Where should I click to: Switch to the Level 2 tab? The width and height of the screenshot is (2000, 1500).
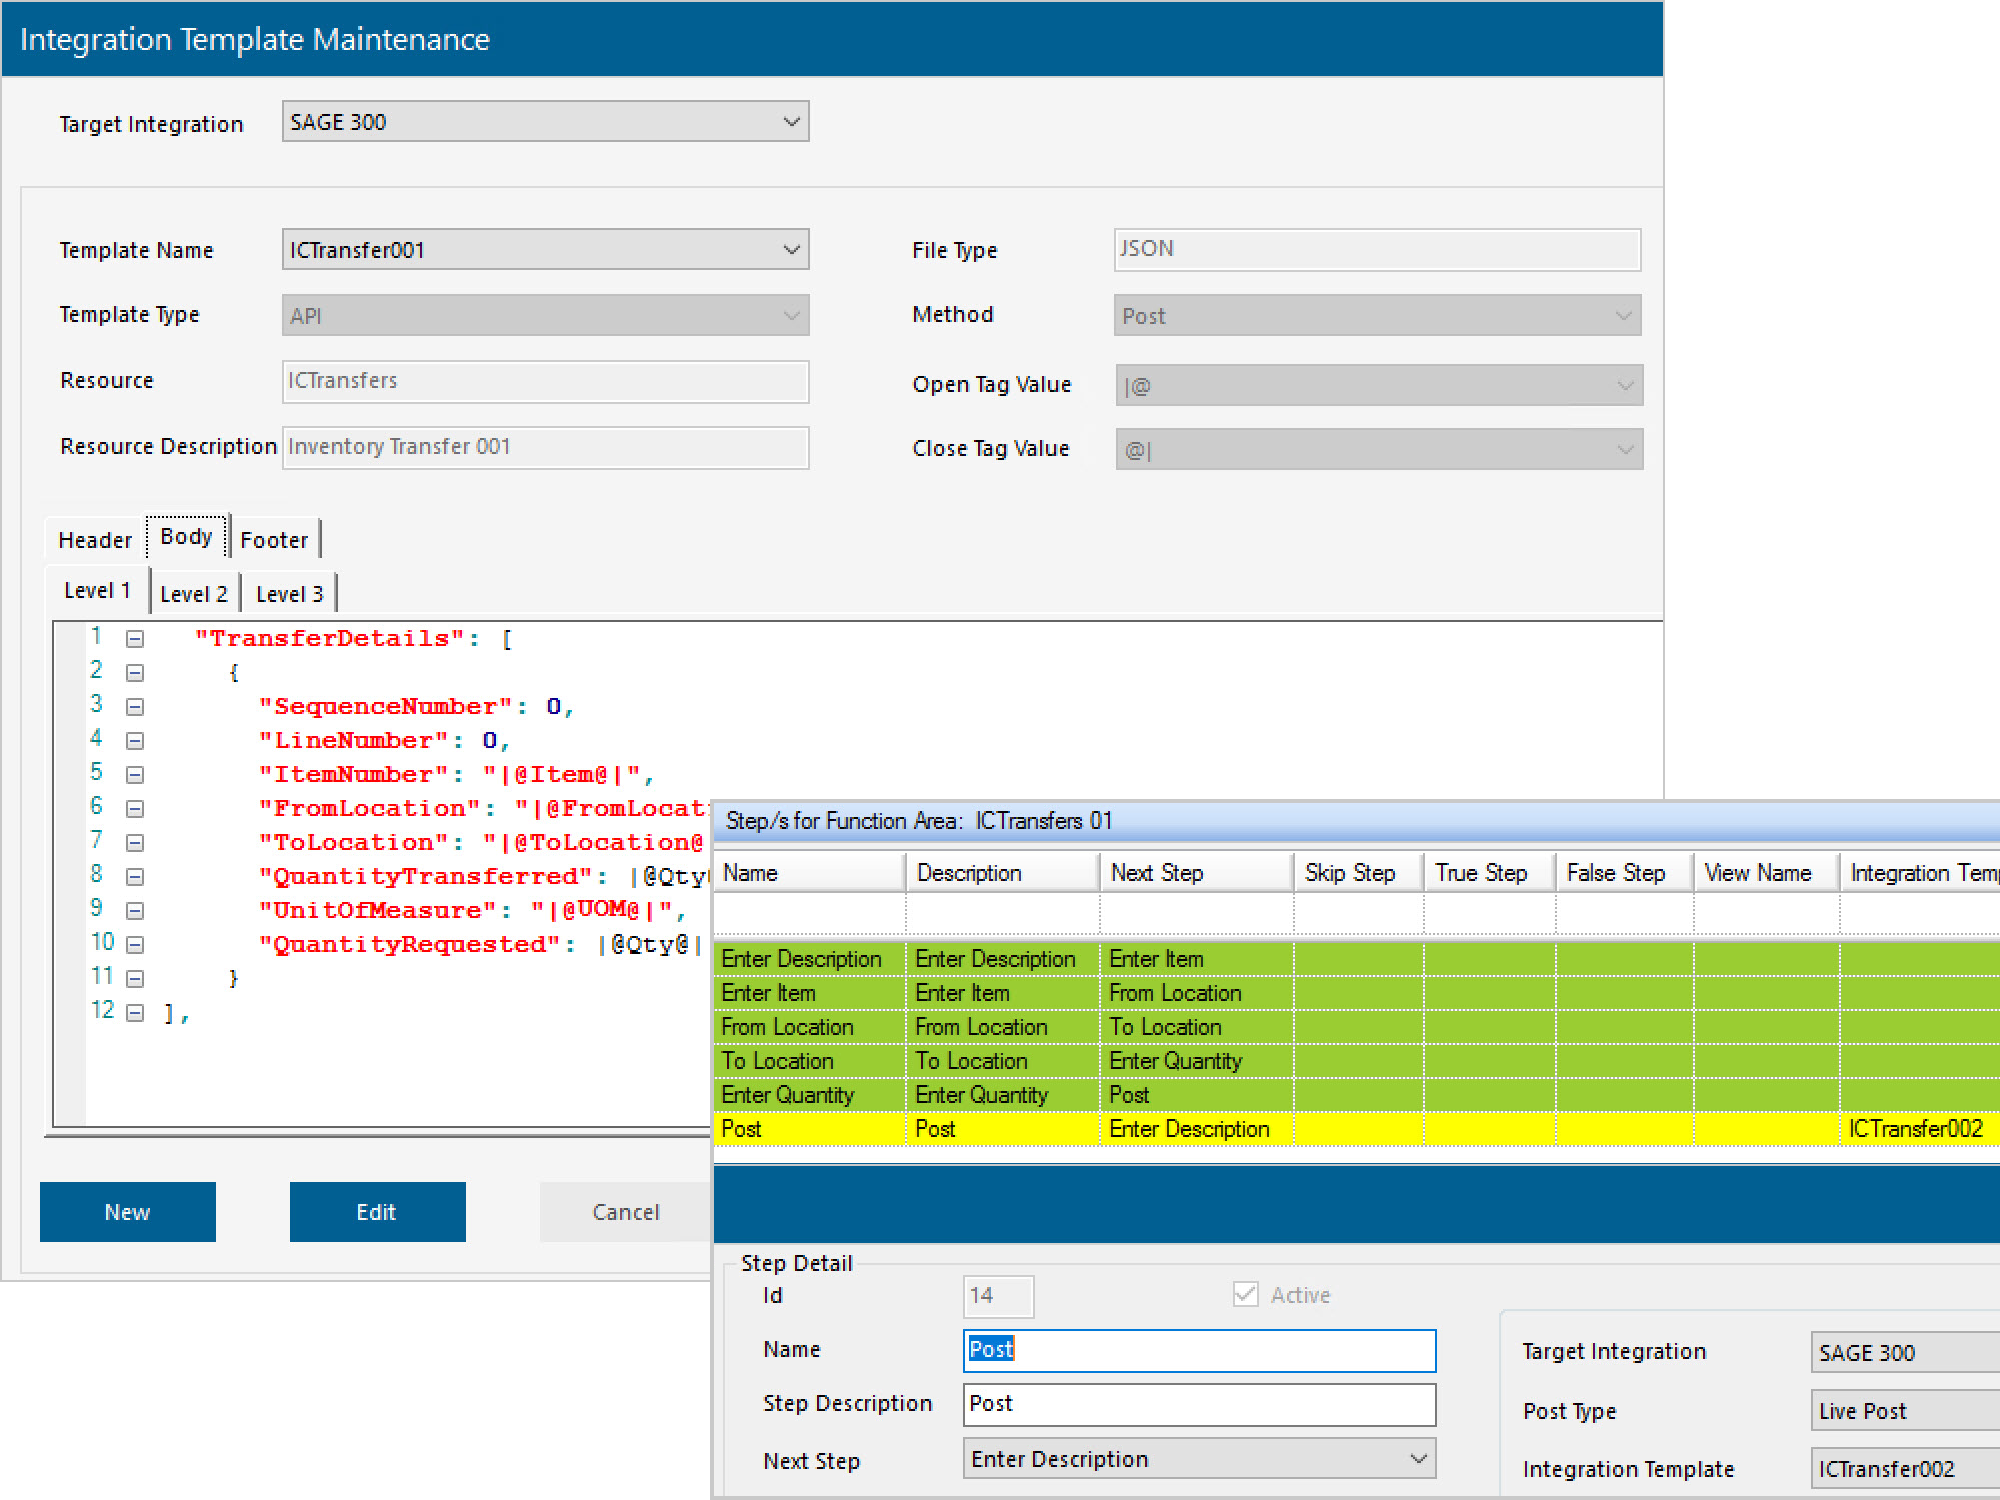(x=194, y=592)
